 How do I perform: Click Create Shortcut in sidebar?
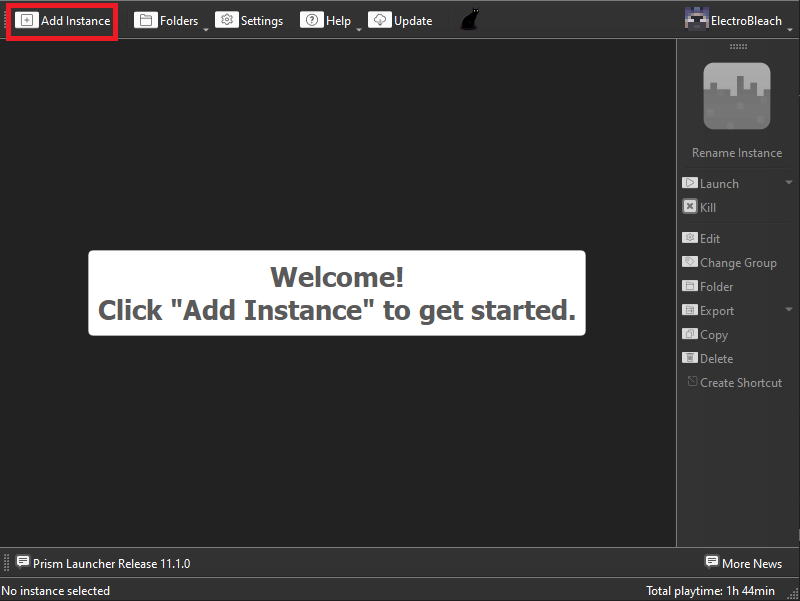(735, 383)
